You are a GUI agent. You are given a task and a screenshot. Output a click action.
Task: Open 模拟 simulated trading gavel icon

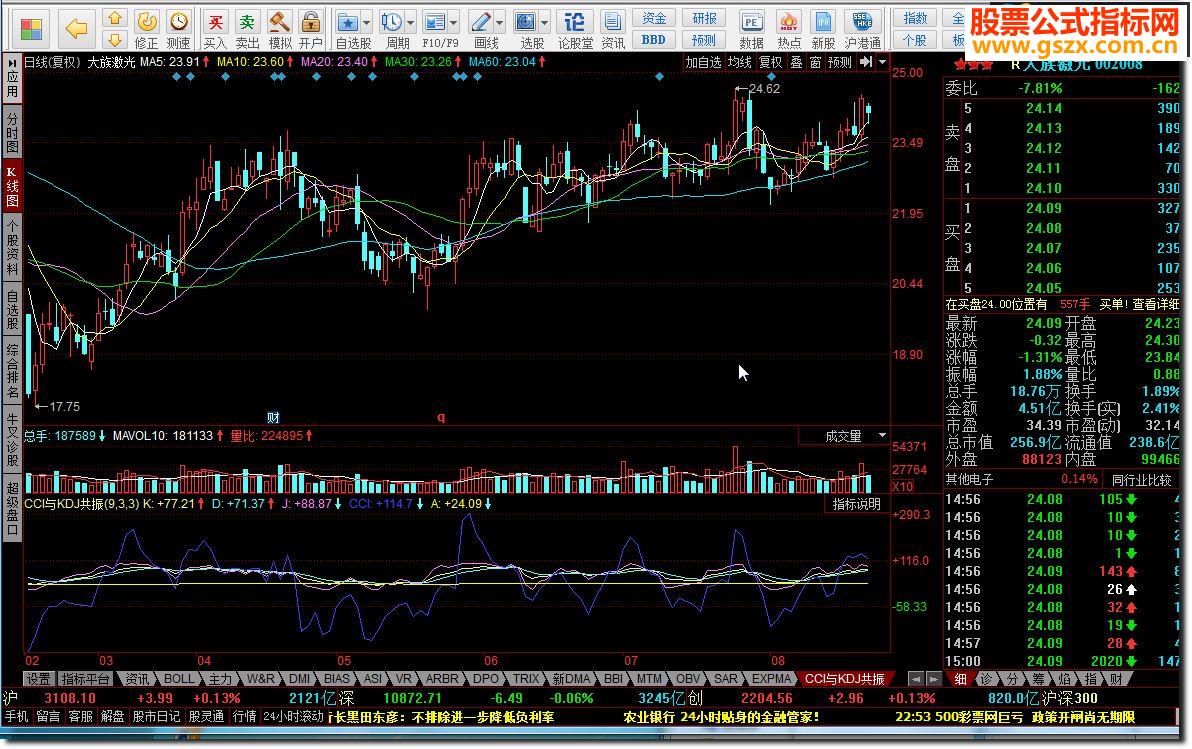280,22
